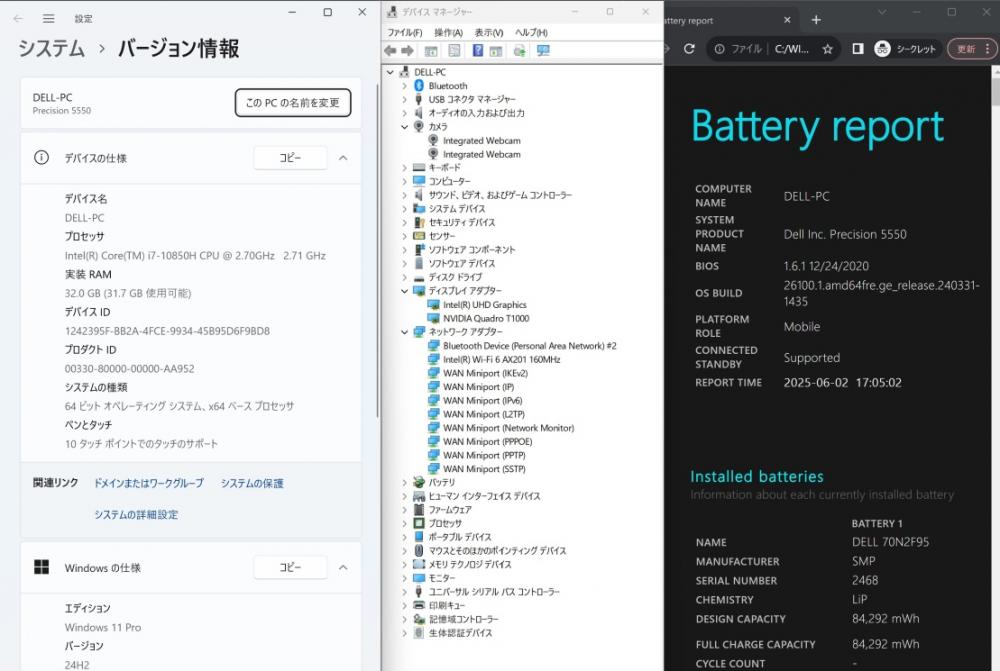Expand the ディスク ドライブ category
The image size is (1000, 671).
coord(404,277)
